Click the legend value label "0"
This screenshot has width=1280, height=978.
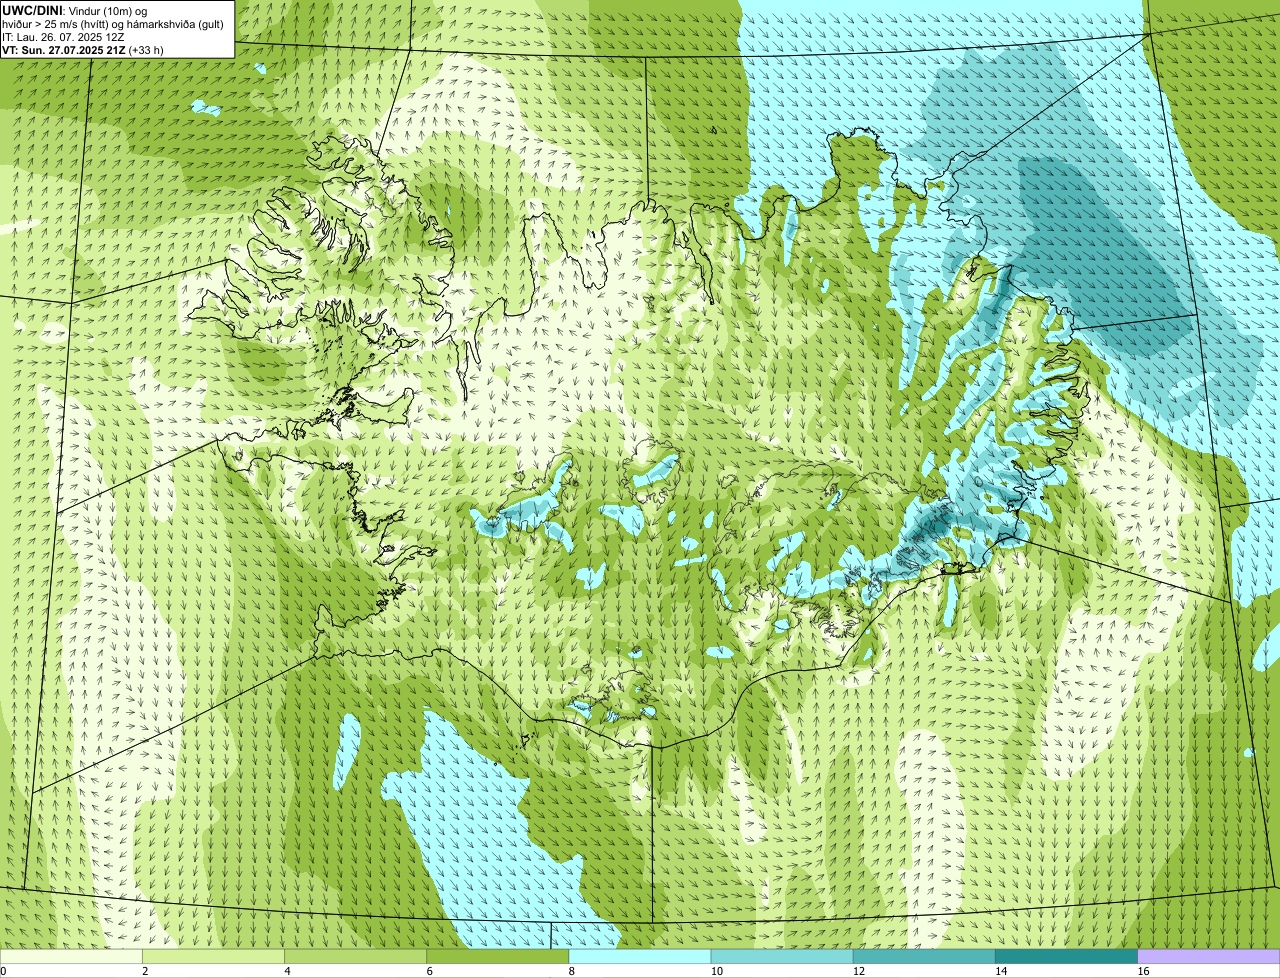click(4, 971)
